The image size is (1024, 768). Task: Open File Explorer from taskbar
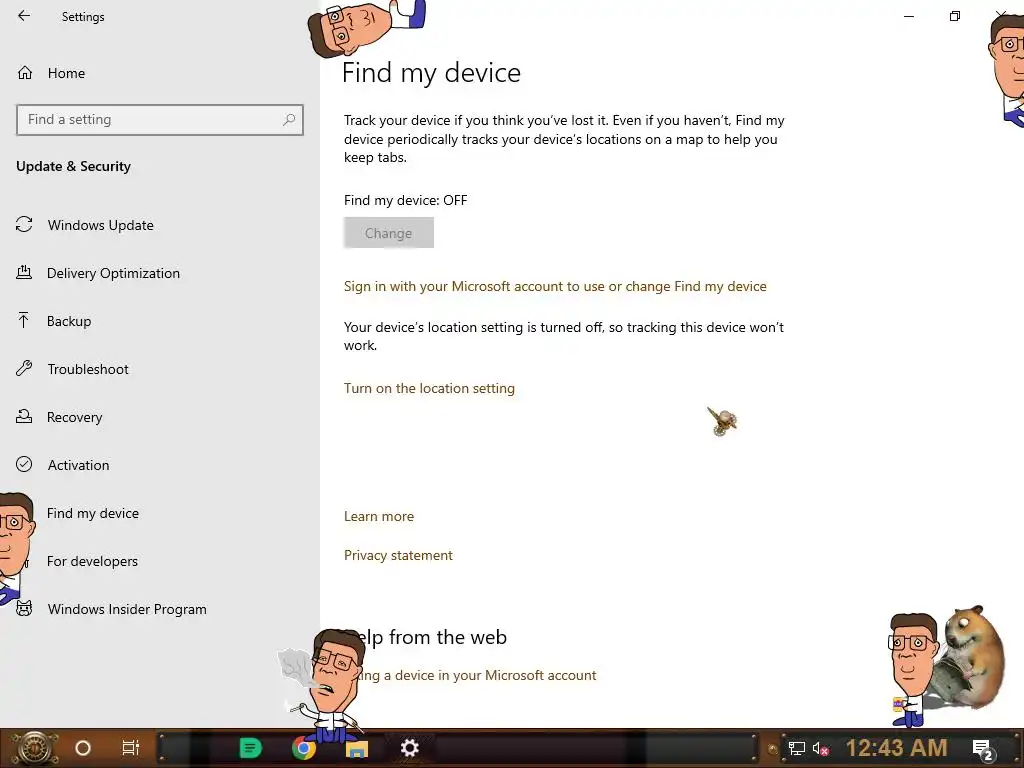(x=357, y=749)
